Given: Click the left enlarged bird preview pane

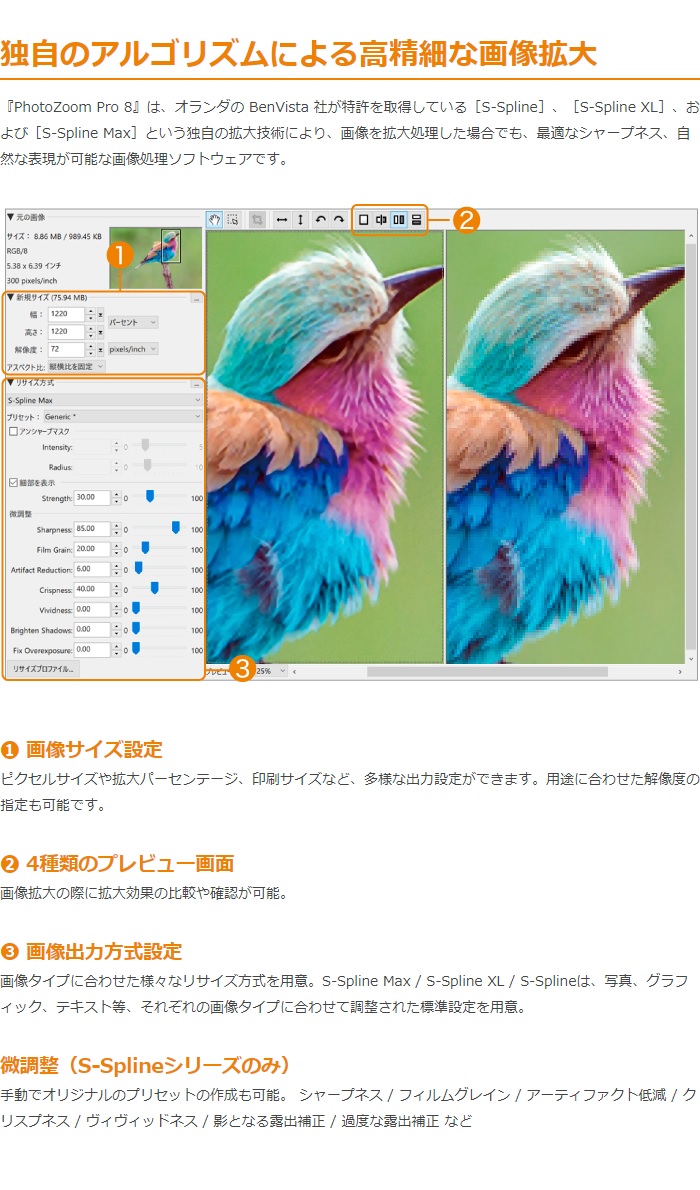Looking at the screenshot, I should pyautogui.click(x=325, y=447).
